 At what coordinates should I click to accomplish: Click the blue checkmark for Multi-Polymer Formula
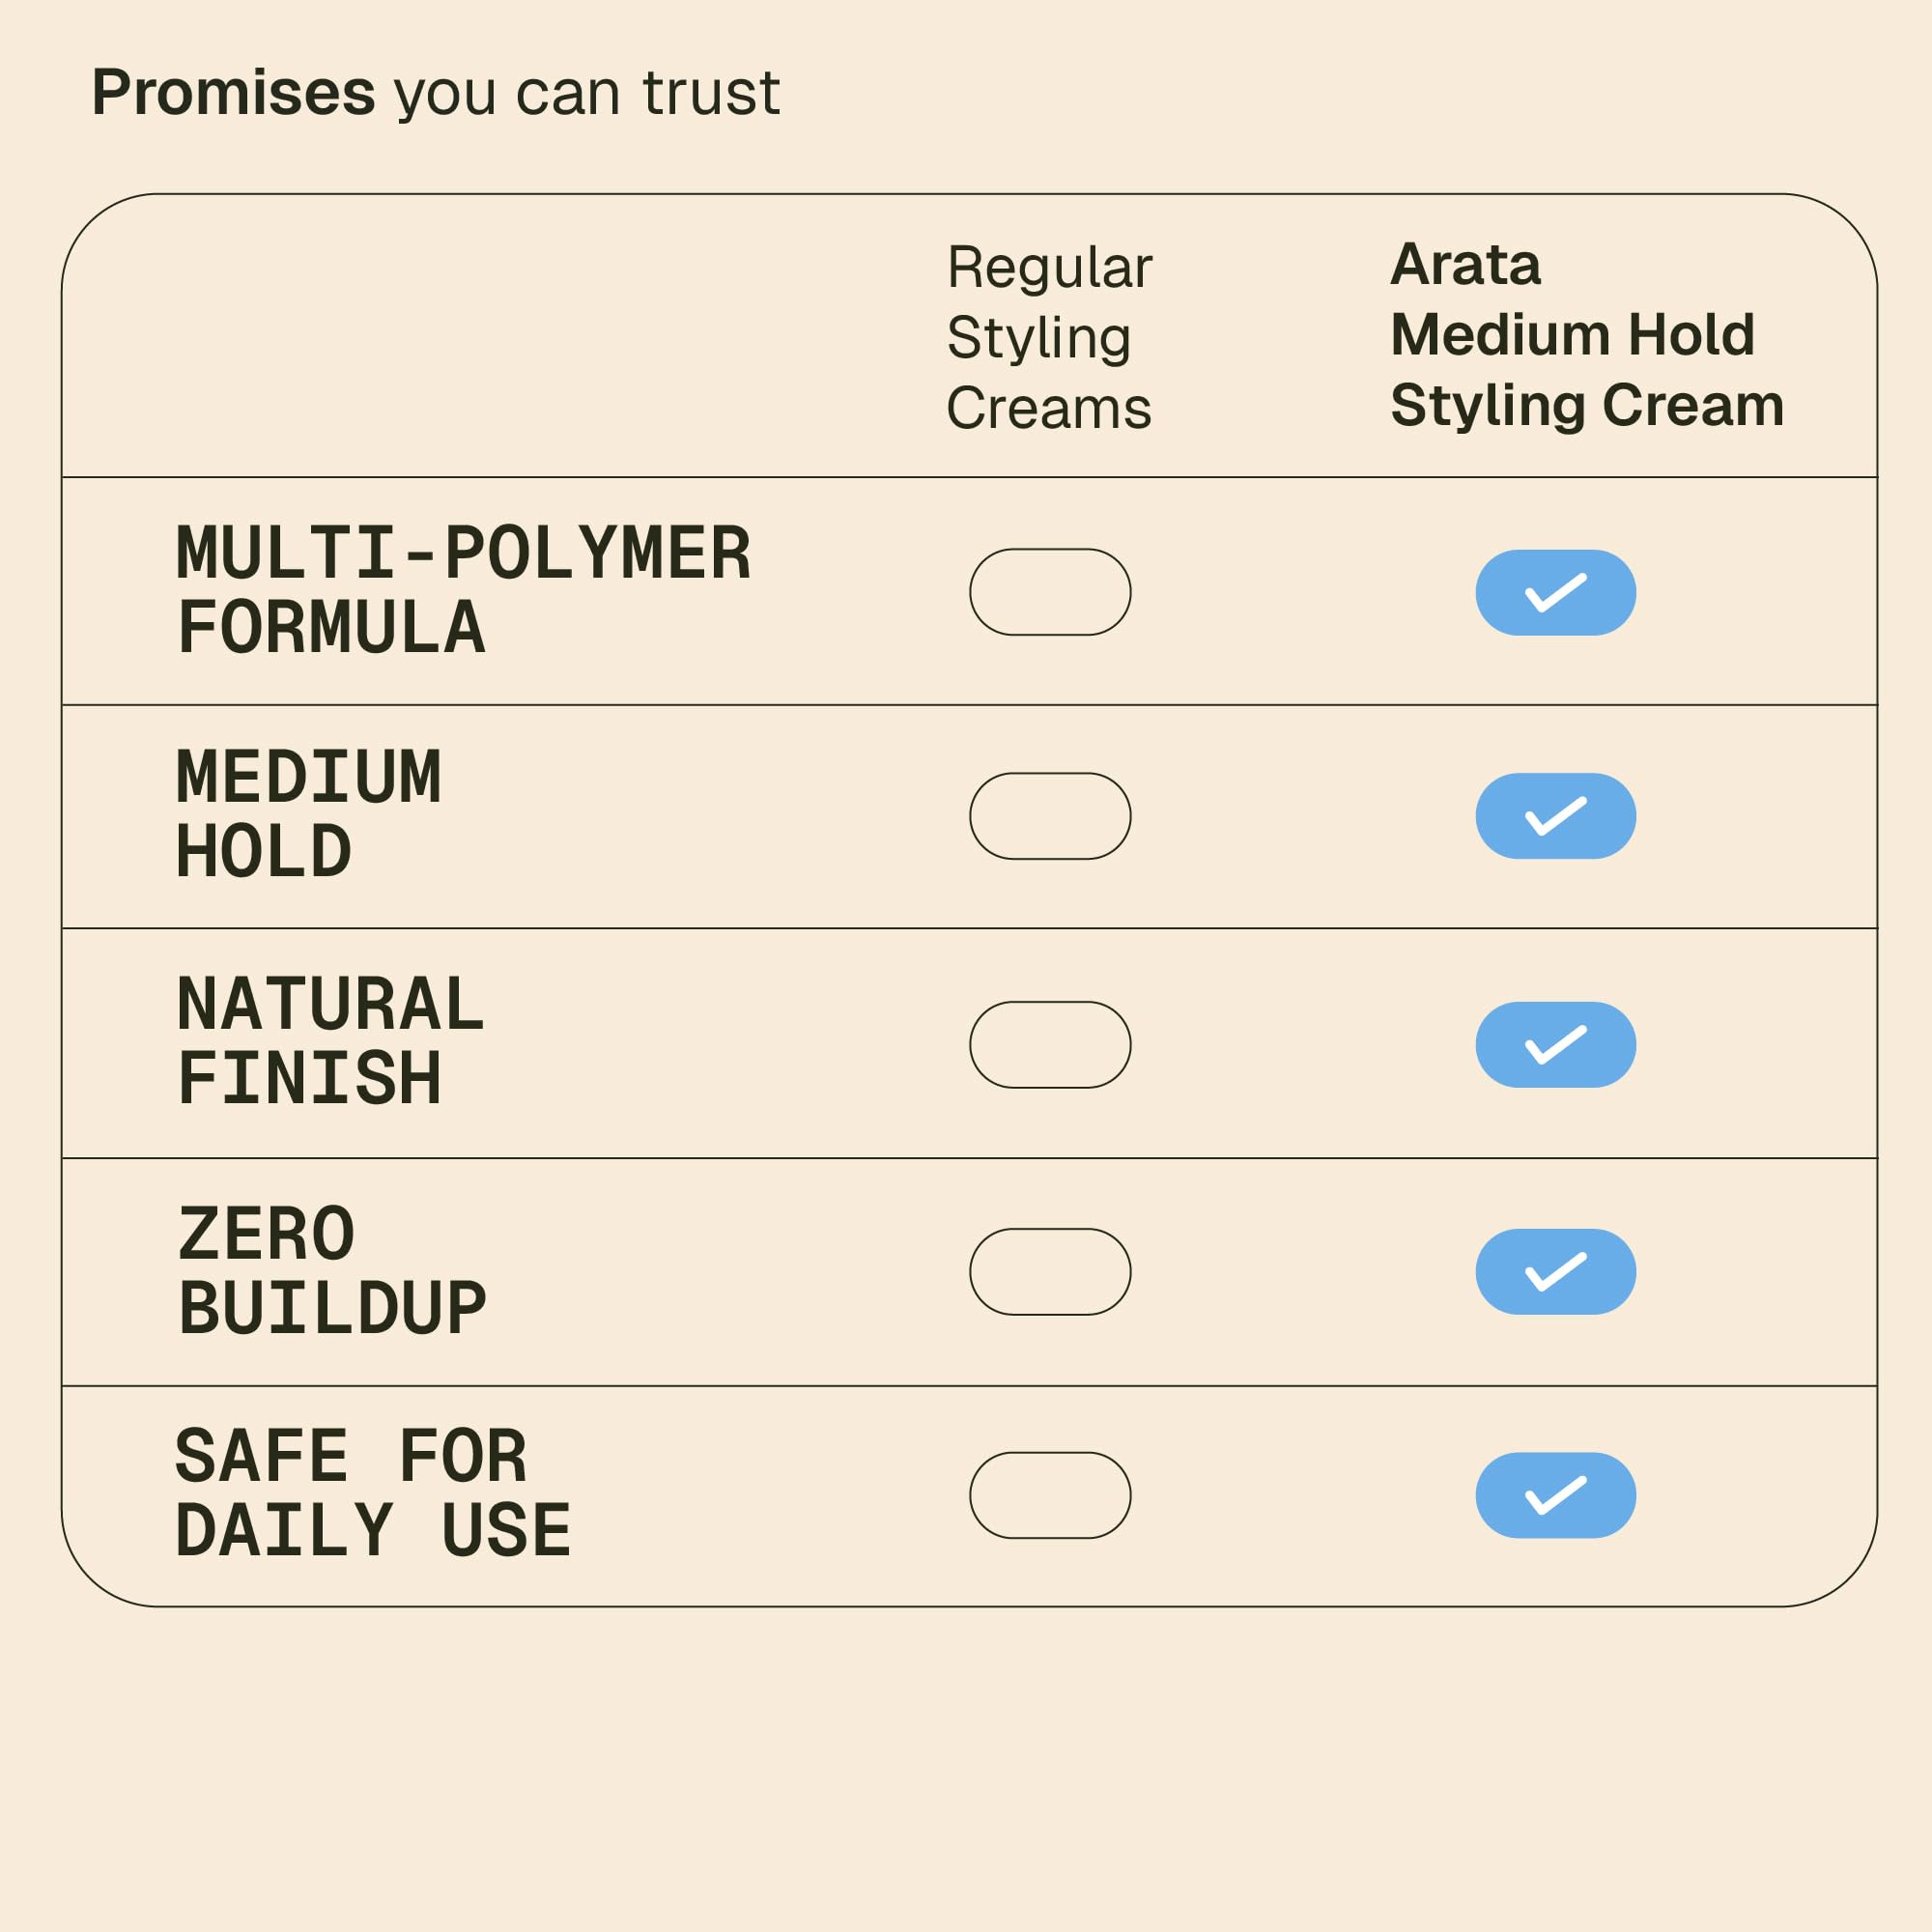pos(1555,592)
